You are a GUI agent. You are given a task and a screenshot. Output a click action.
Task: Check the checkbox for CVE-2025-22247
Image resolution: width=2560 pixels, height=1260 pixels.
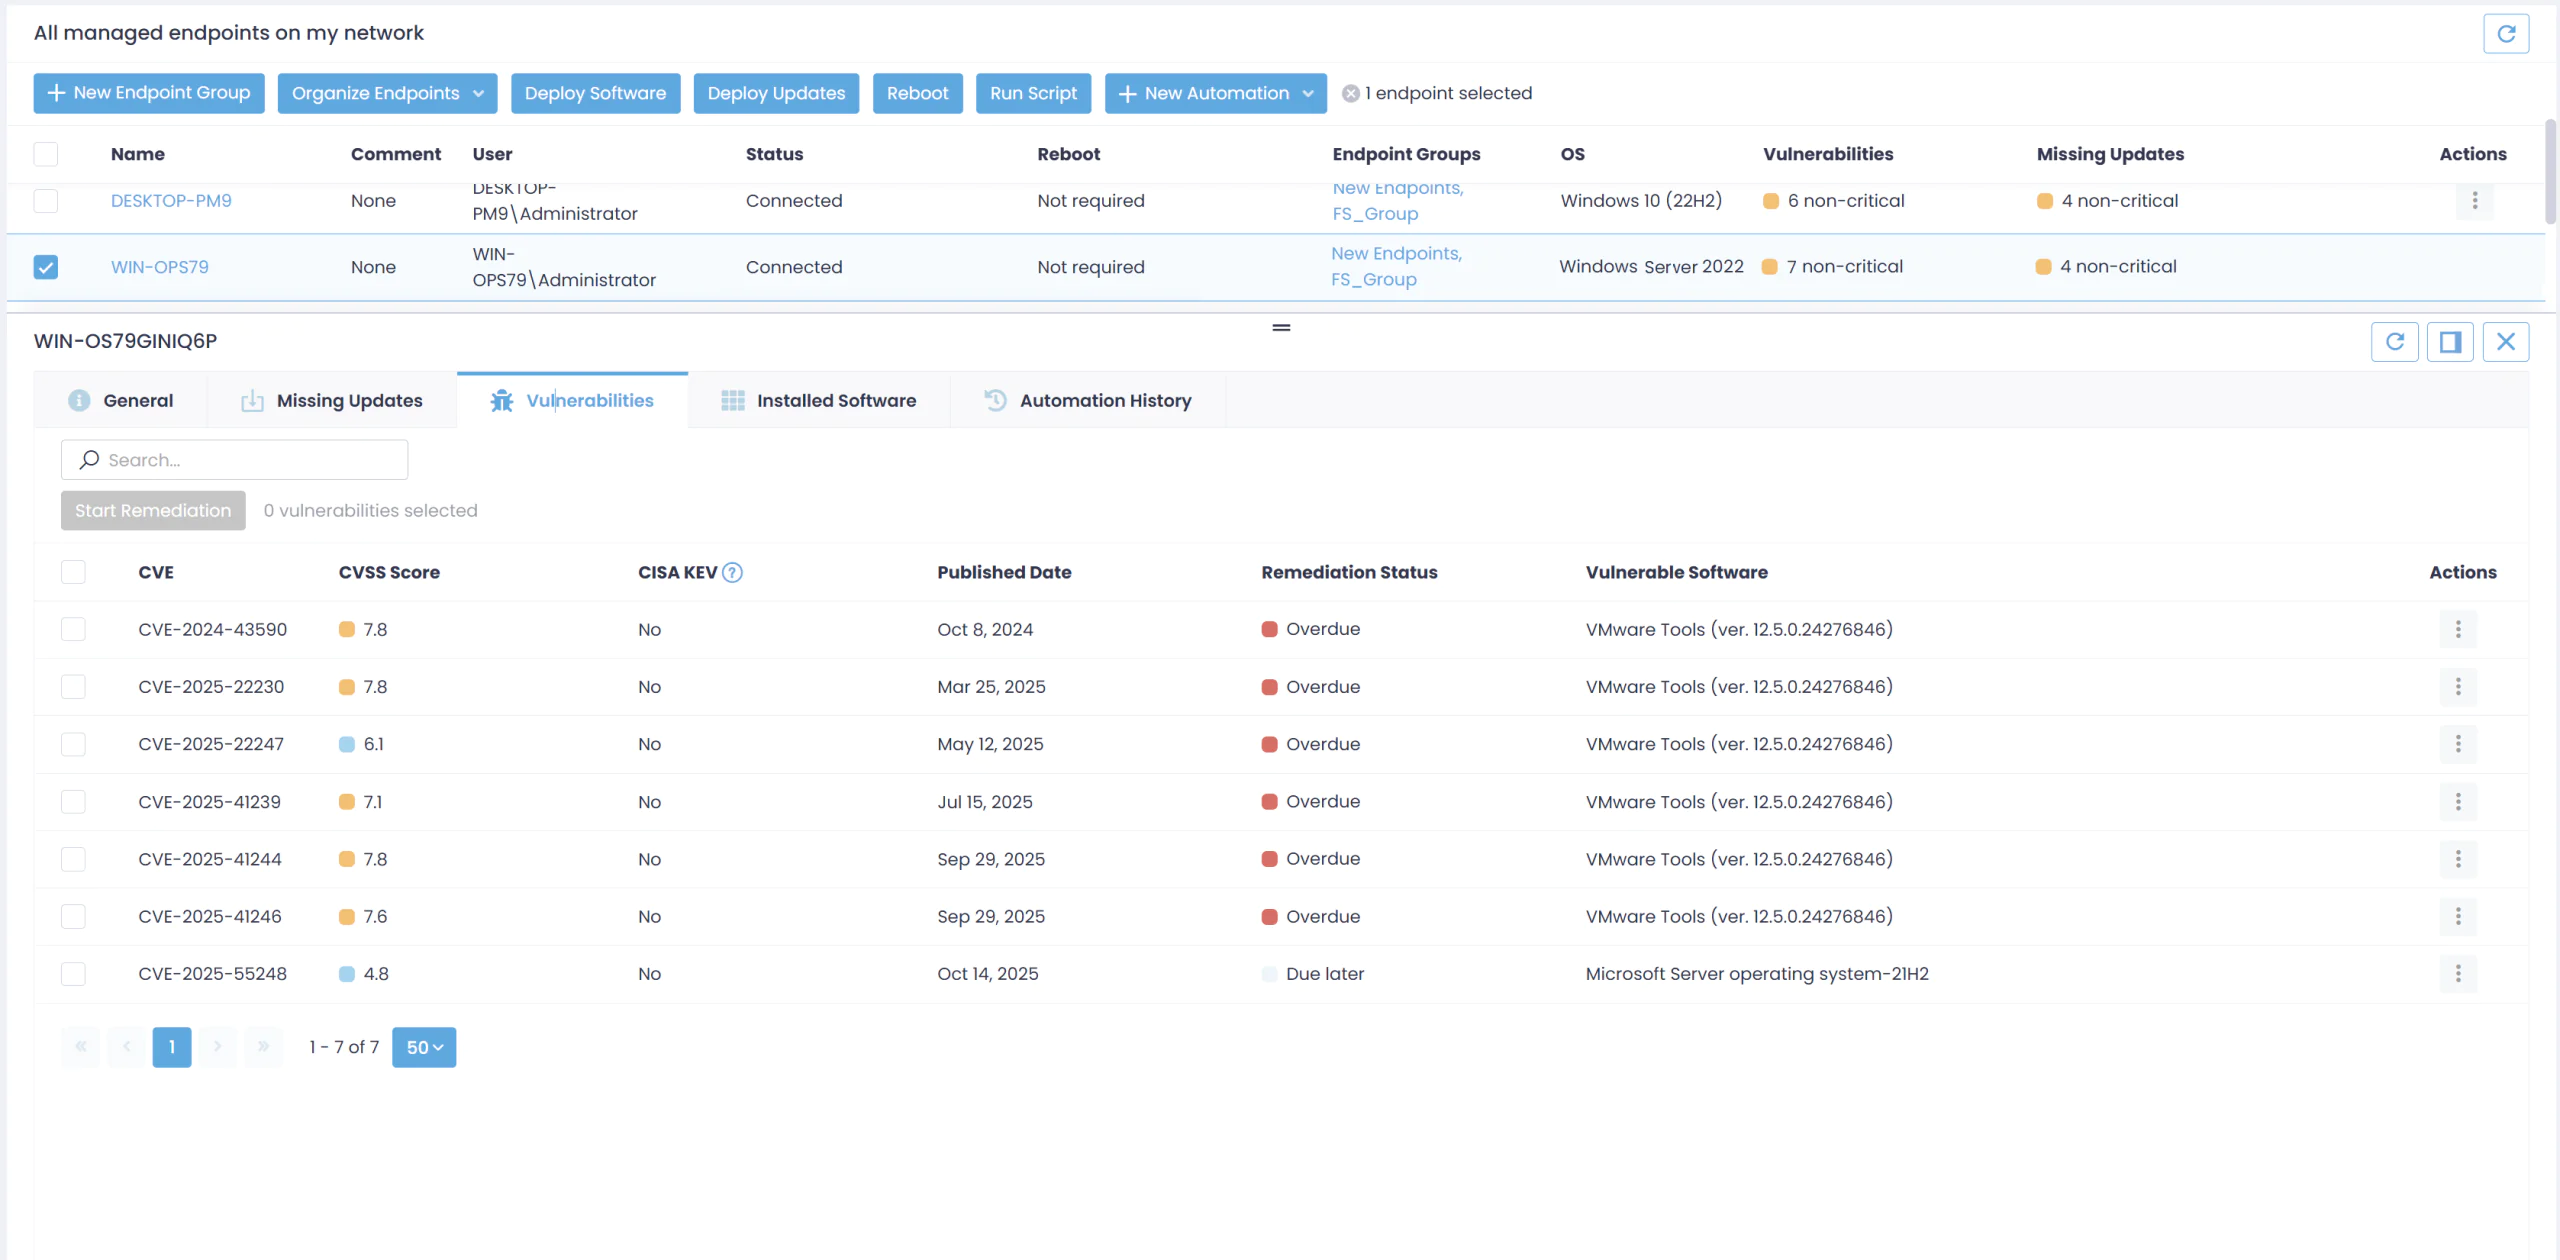click(x=73, y=744)
